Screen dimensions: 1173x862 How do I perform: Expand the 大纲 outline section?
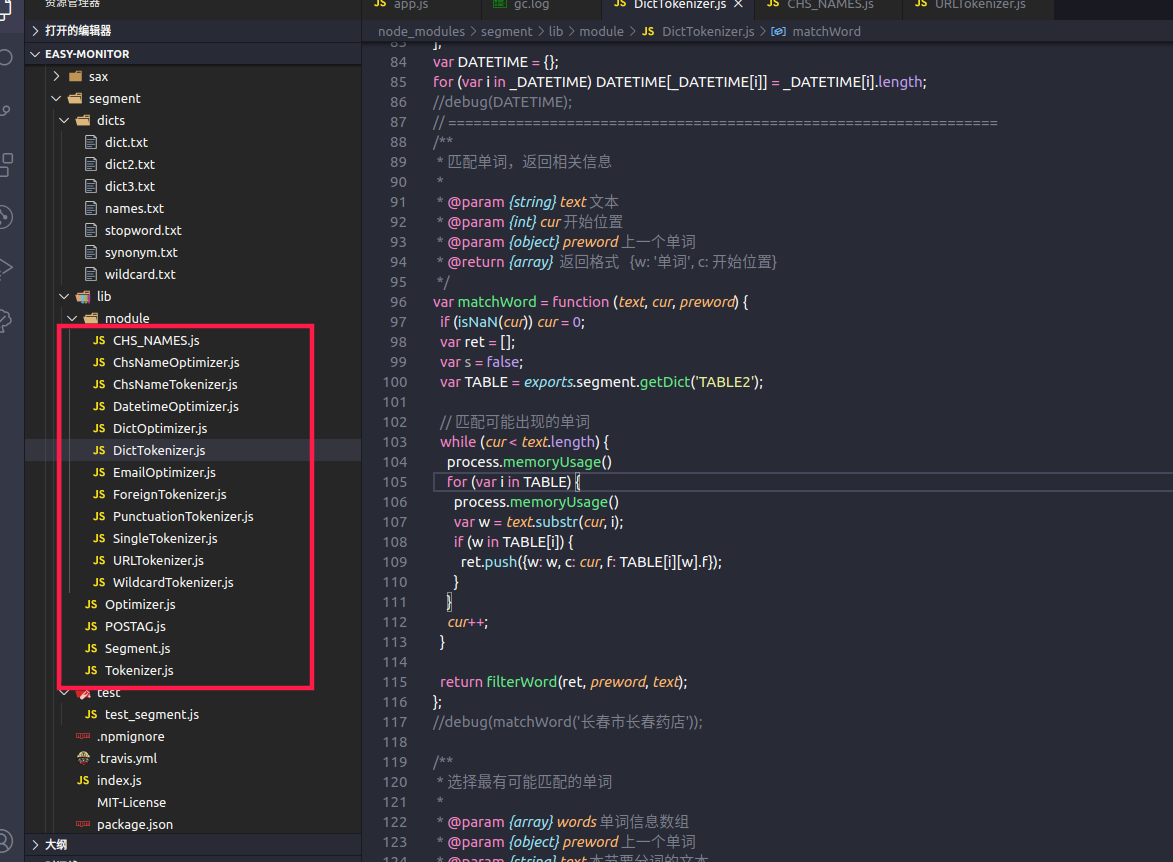tap(56, 845)
